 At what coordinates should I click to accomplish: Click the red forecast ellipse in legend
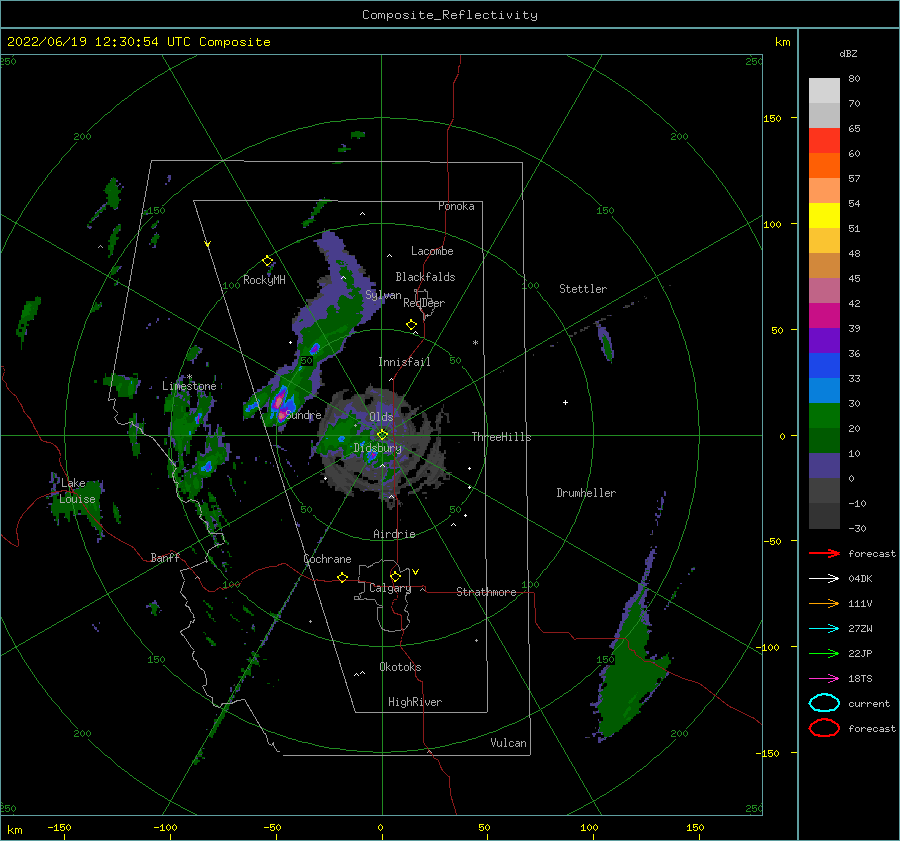[x=824, y=728]
